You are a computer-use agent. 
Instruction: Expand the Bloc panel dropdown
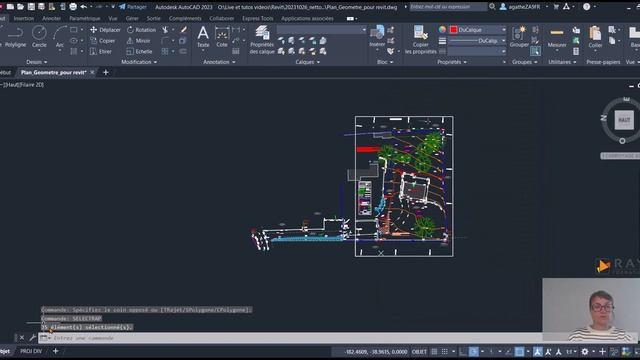coord(385,62)
